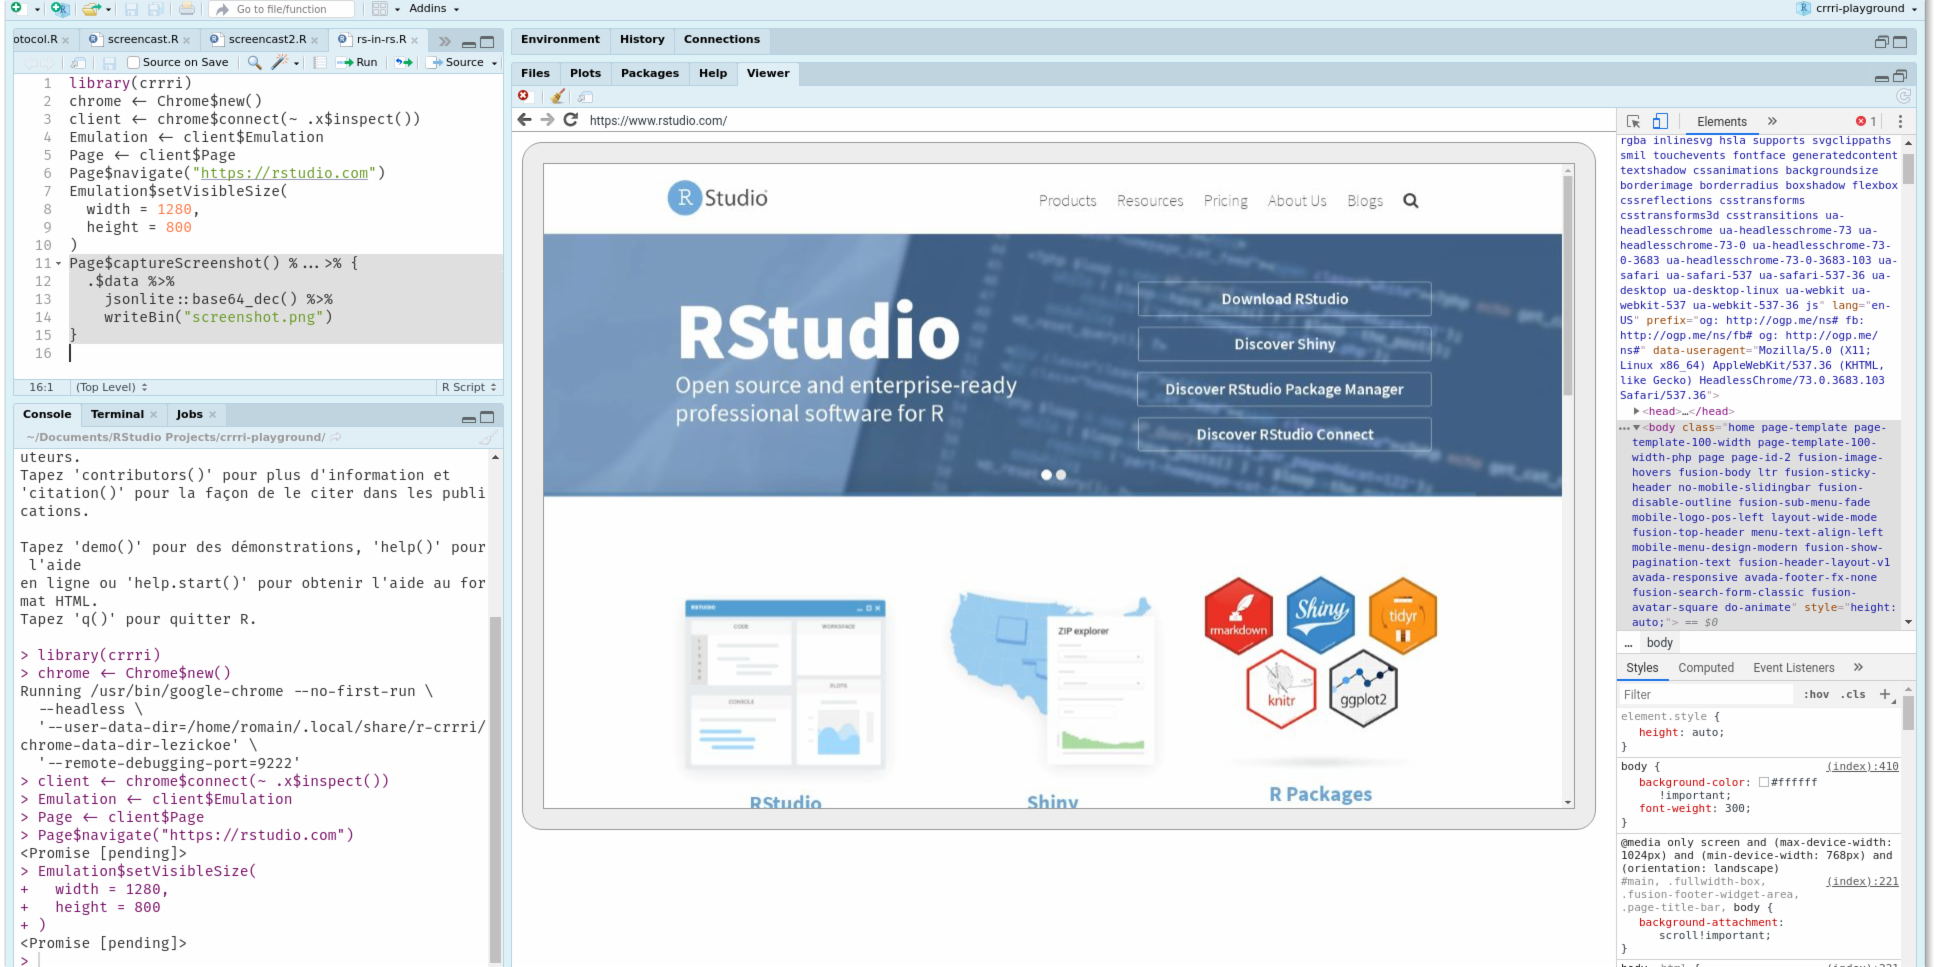The image size is (1934, 967).
Task: Click the Compile Report notebook icon
Action: click(x=319, y=62)
